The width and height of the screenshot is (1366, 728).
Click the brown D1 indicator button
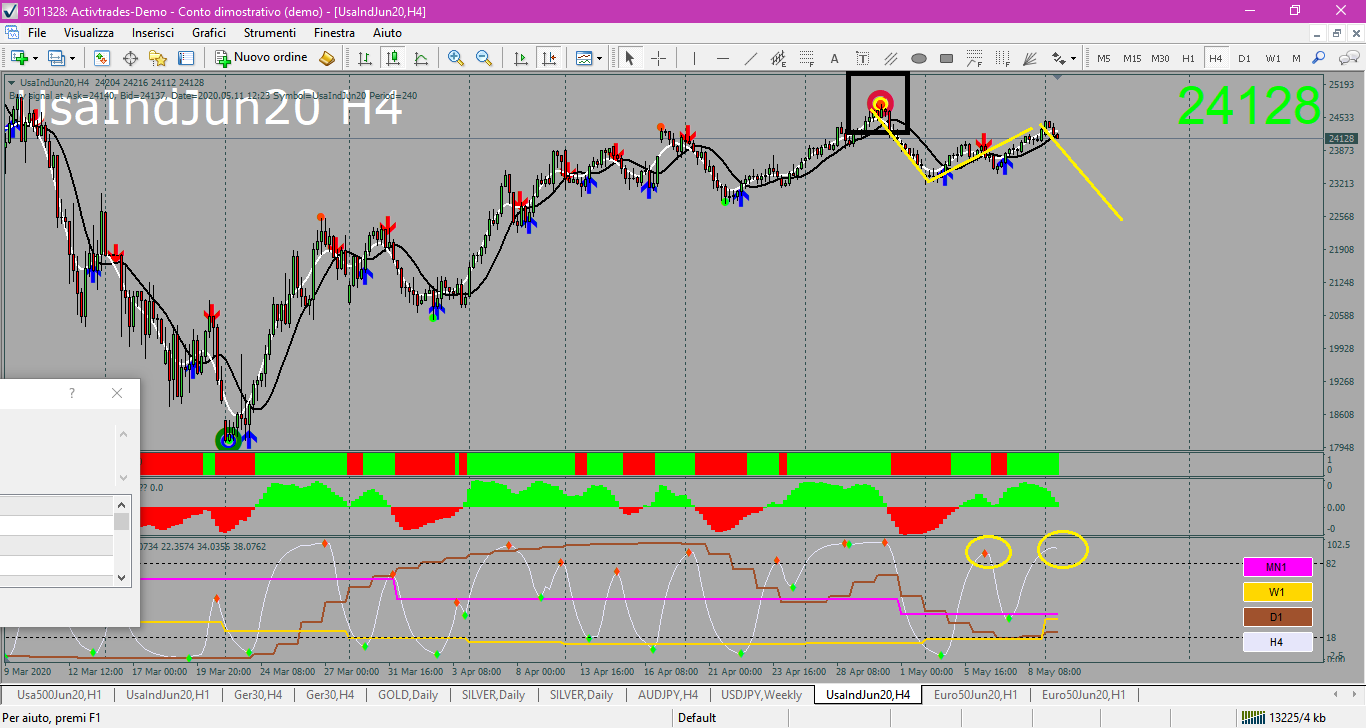pyautogui.click(x=1277, y=617)
